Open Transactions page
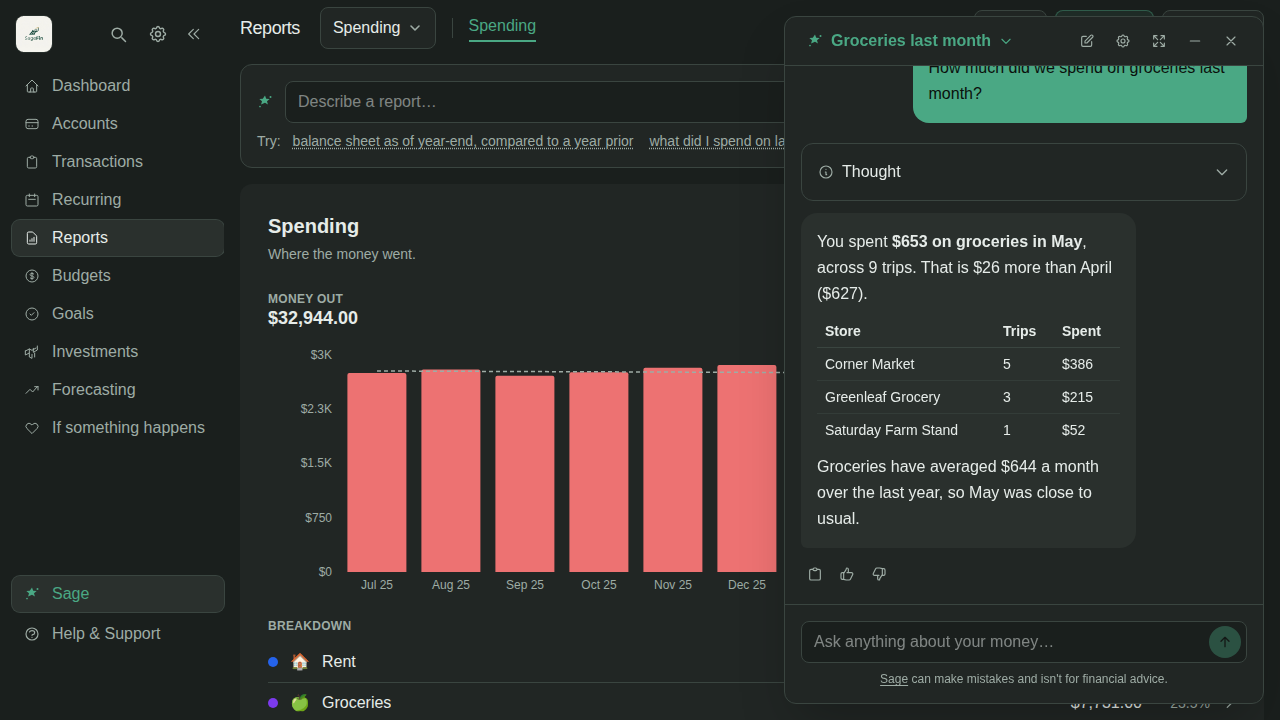 [118, 162]
